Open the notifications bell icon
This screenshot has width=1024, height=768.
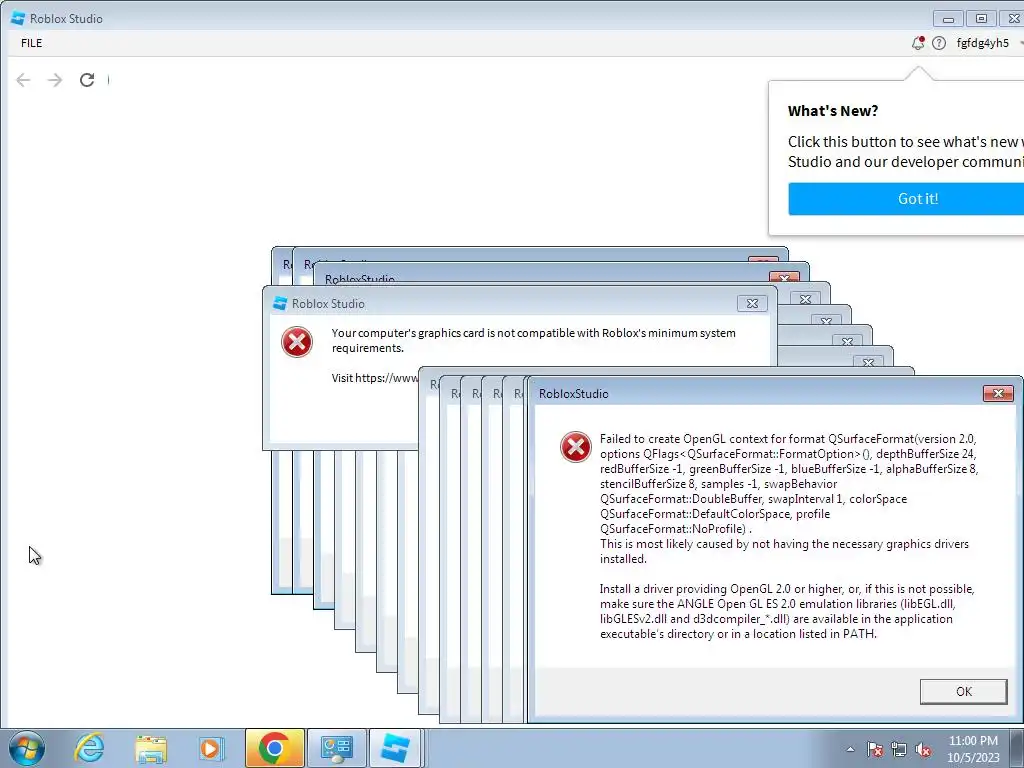[918, 43]
